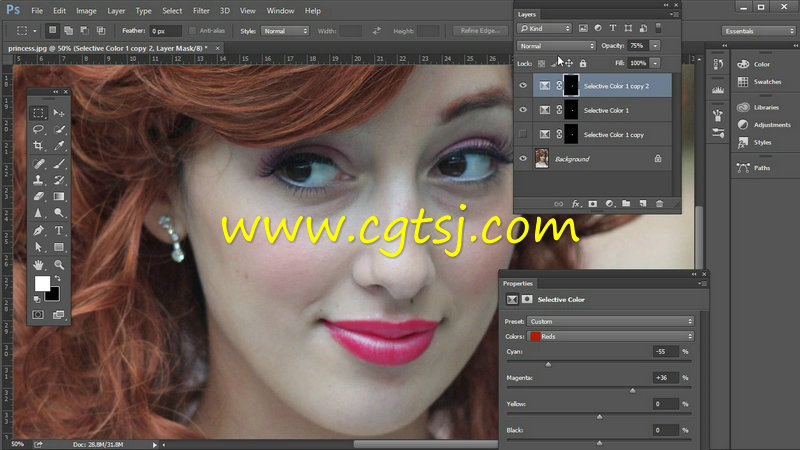Click the create new group folder icon
The width and height of the screenshot is (800, 450).
(x=626, y=204)
